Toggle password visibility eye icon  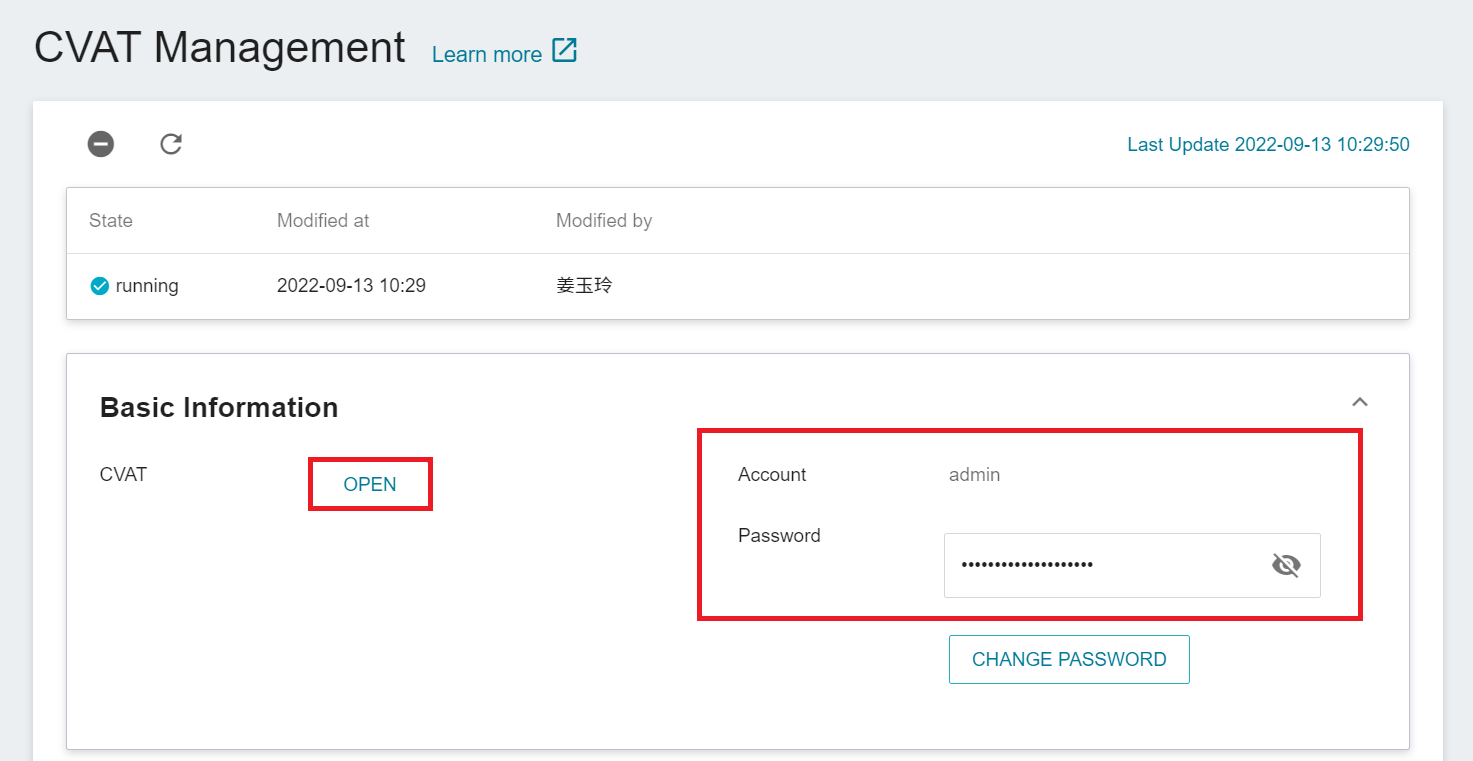1286,566
